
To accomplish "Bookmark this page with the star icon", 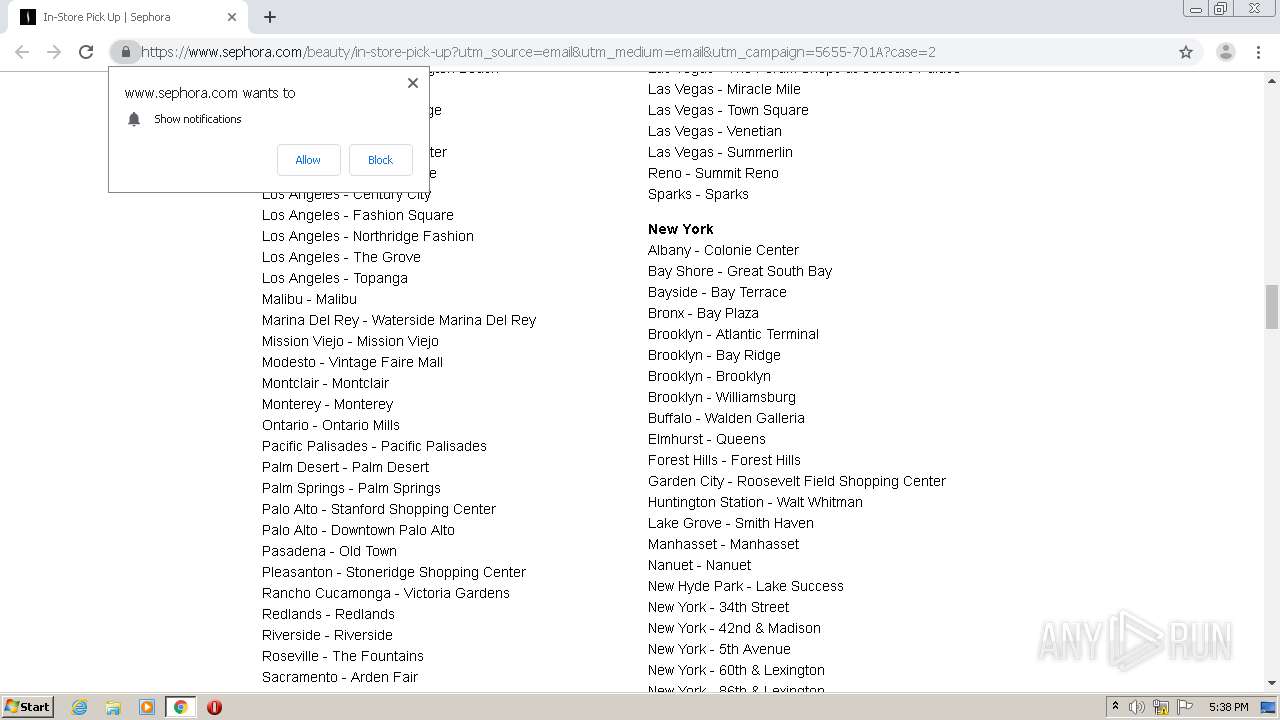I will [x=1186, y=52].
